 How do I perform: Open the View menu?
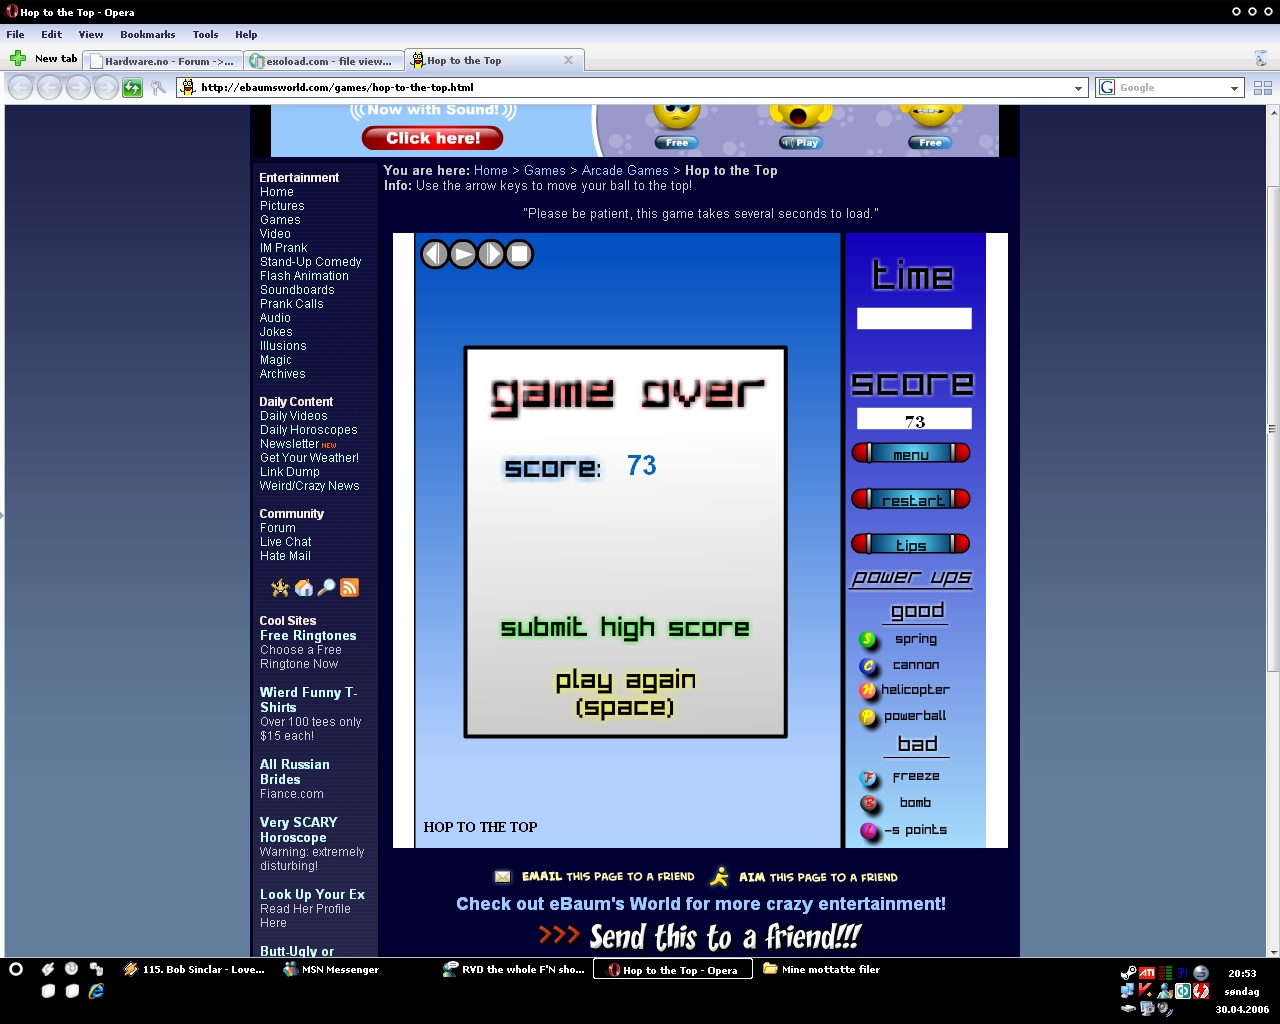(x=91, y=34)
